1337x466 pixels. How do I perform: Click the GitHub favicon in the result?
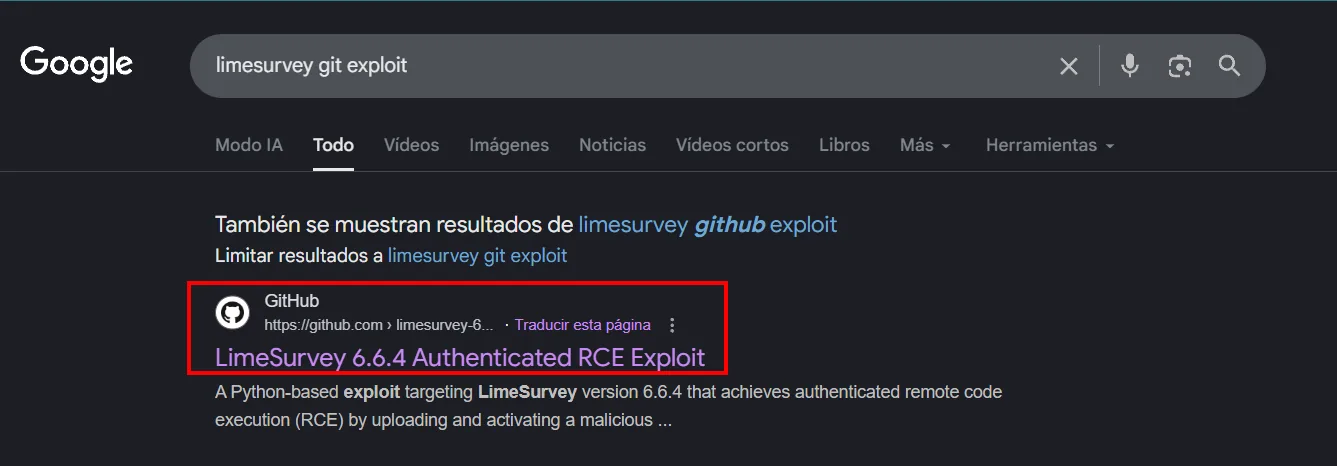(232, 313)
